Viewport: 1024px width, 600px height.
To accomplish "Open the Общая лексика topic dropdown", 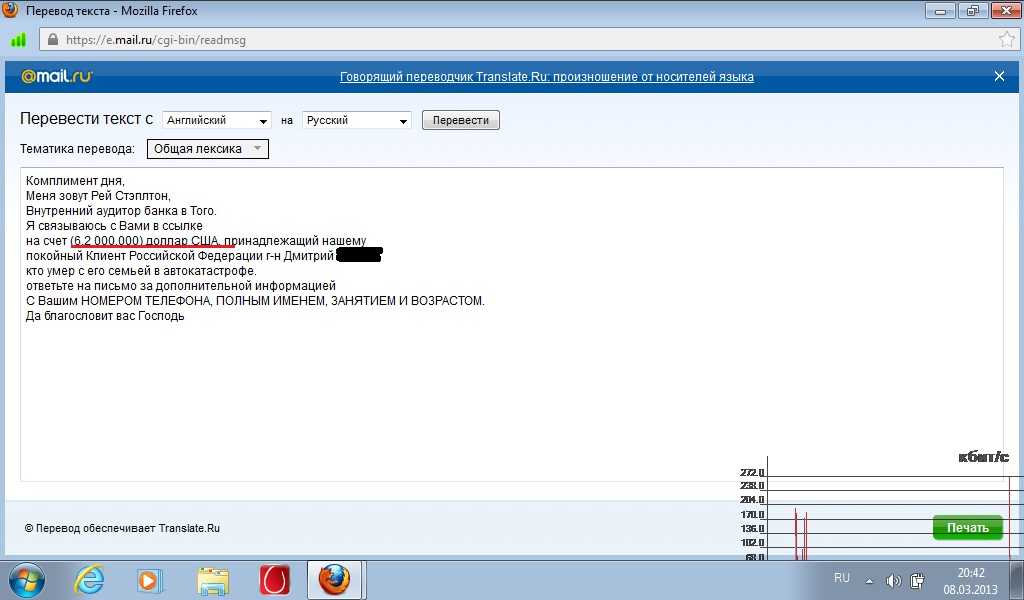I will tap(208, 149).
